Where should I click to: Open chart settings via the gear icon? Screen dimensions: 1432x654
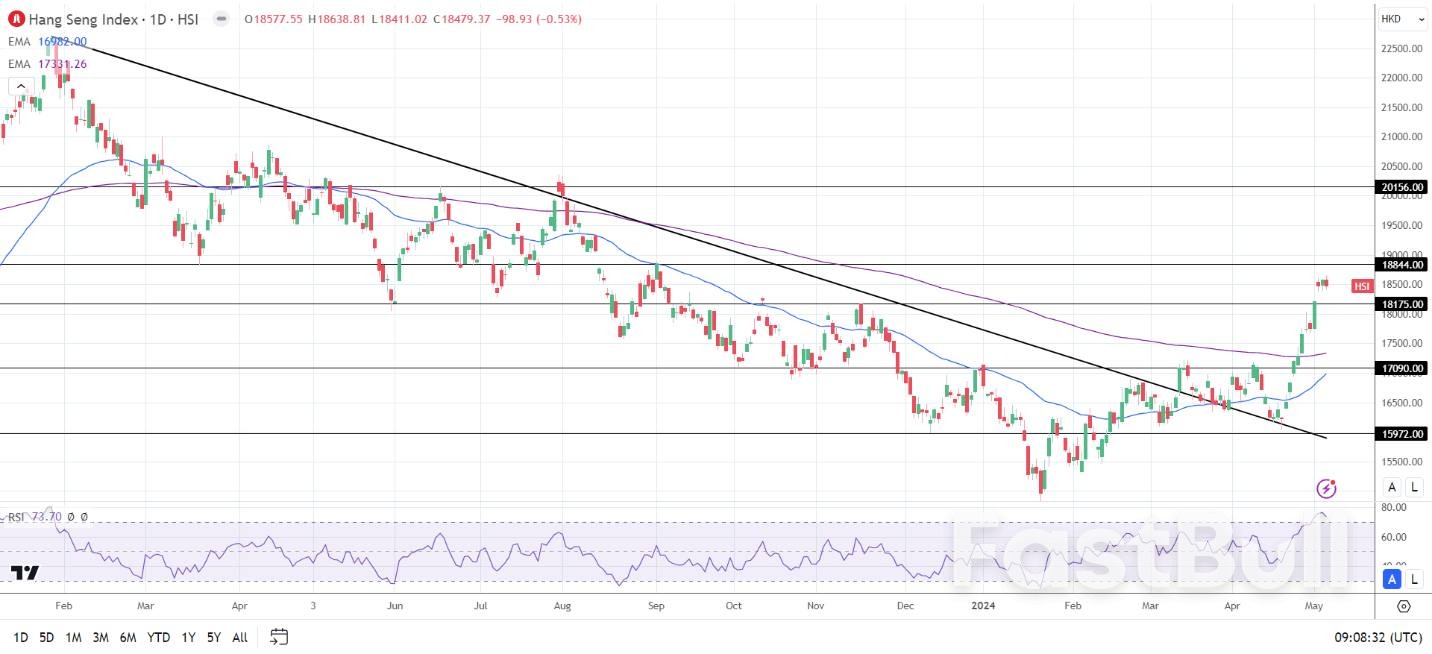point(1404,606)
